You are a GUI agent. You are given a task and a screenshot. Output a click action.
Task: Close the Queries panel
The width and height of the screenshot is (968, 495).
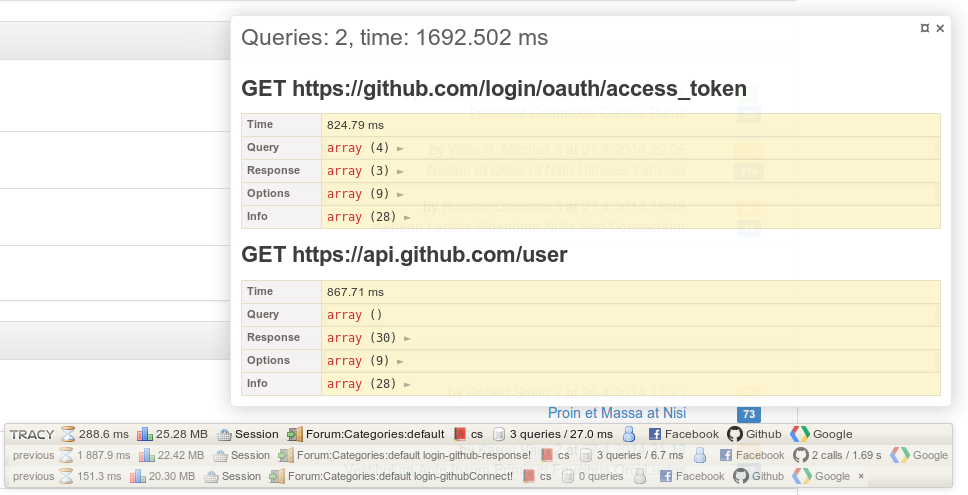pos(940,28)
